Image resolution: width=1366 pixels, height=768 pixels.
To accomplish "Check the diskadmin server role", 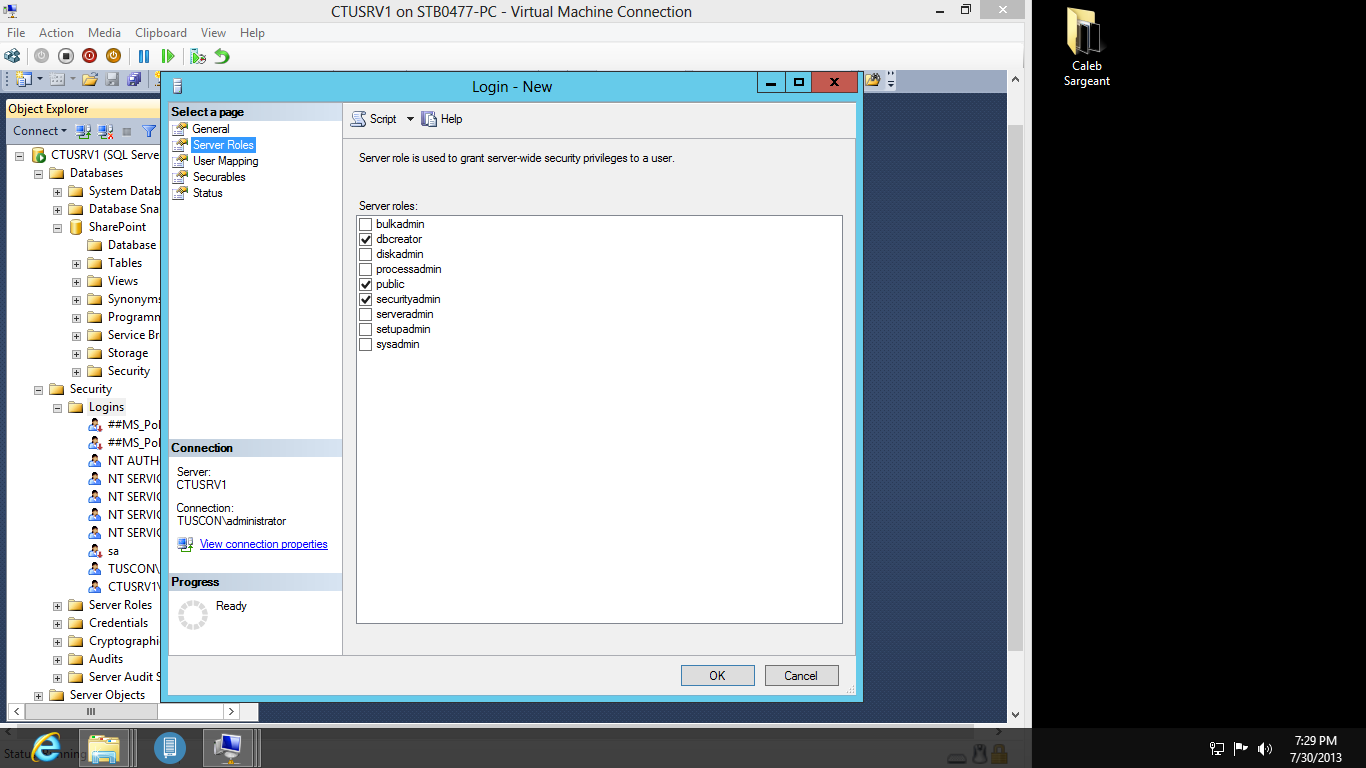I will click(366, 254).
